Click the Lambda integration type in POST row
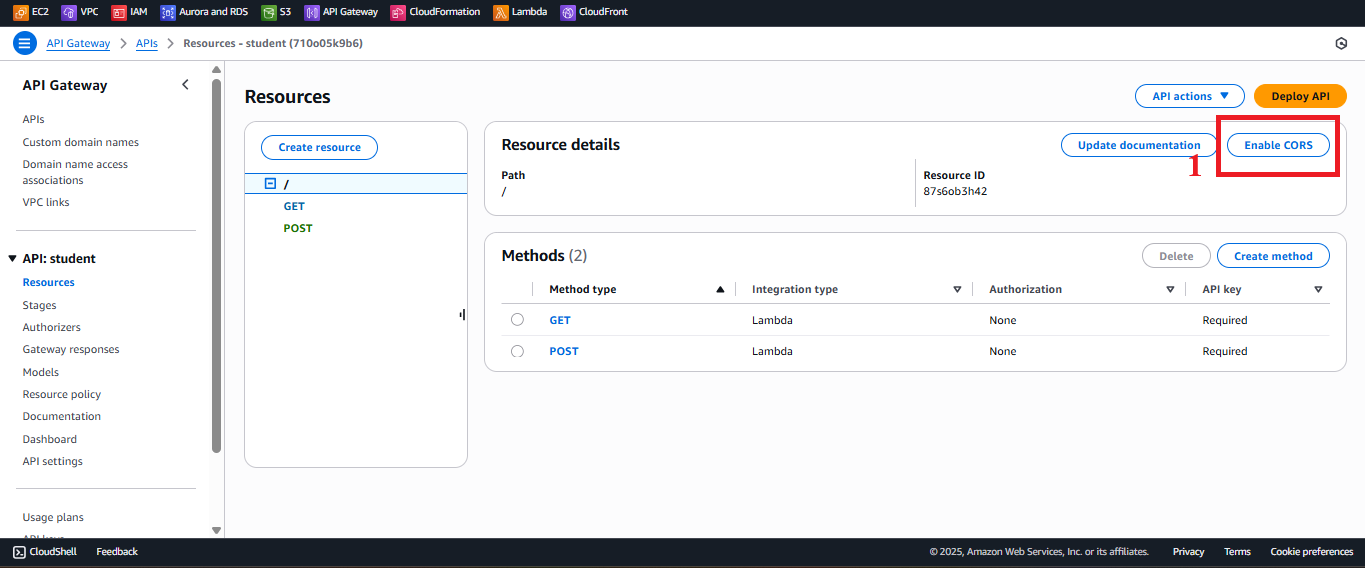 (x=772, y=351)
